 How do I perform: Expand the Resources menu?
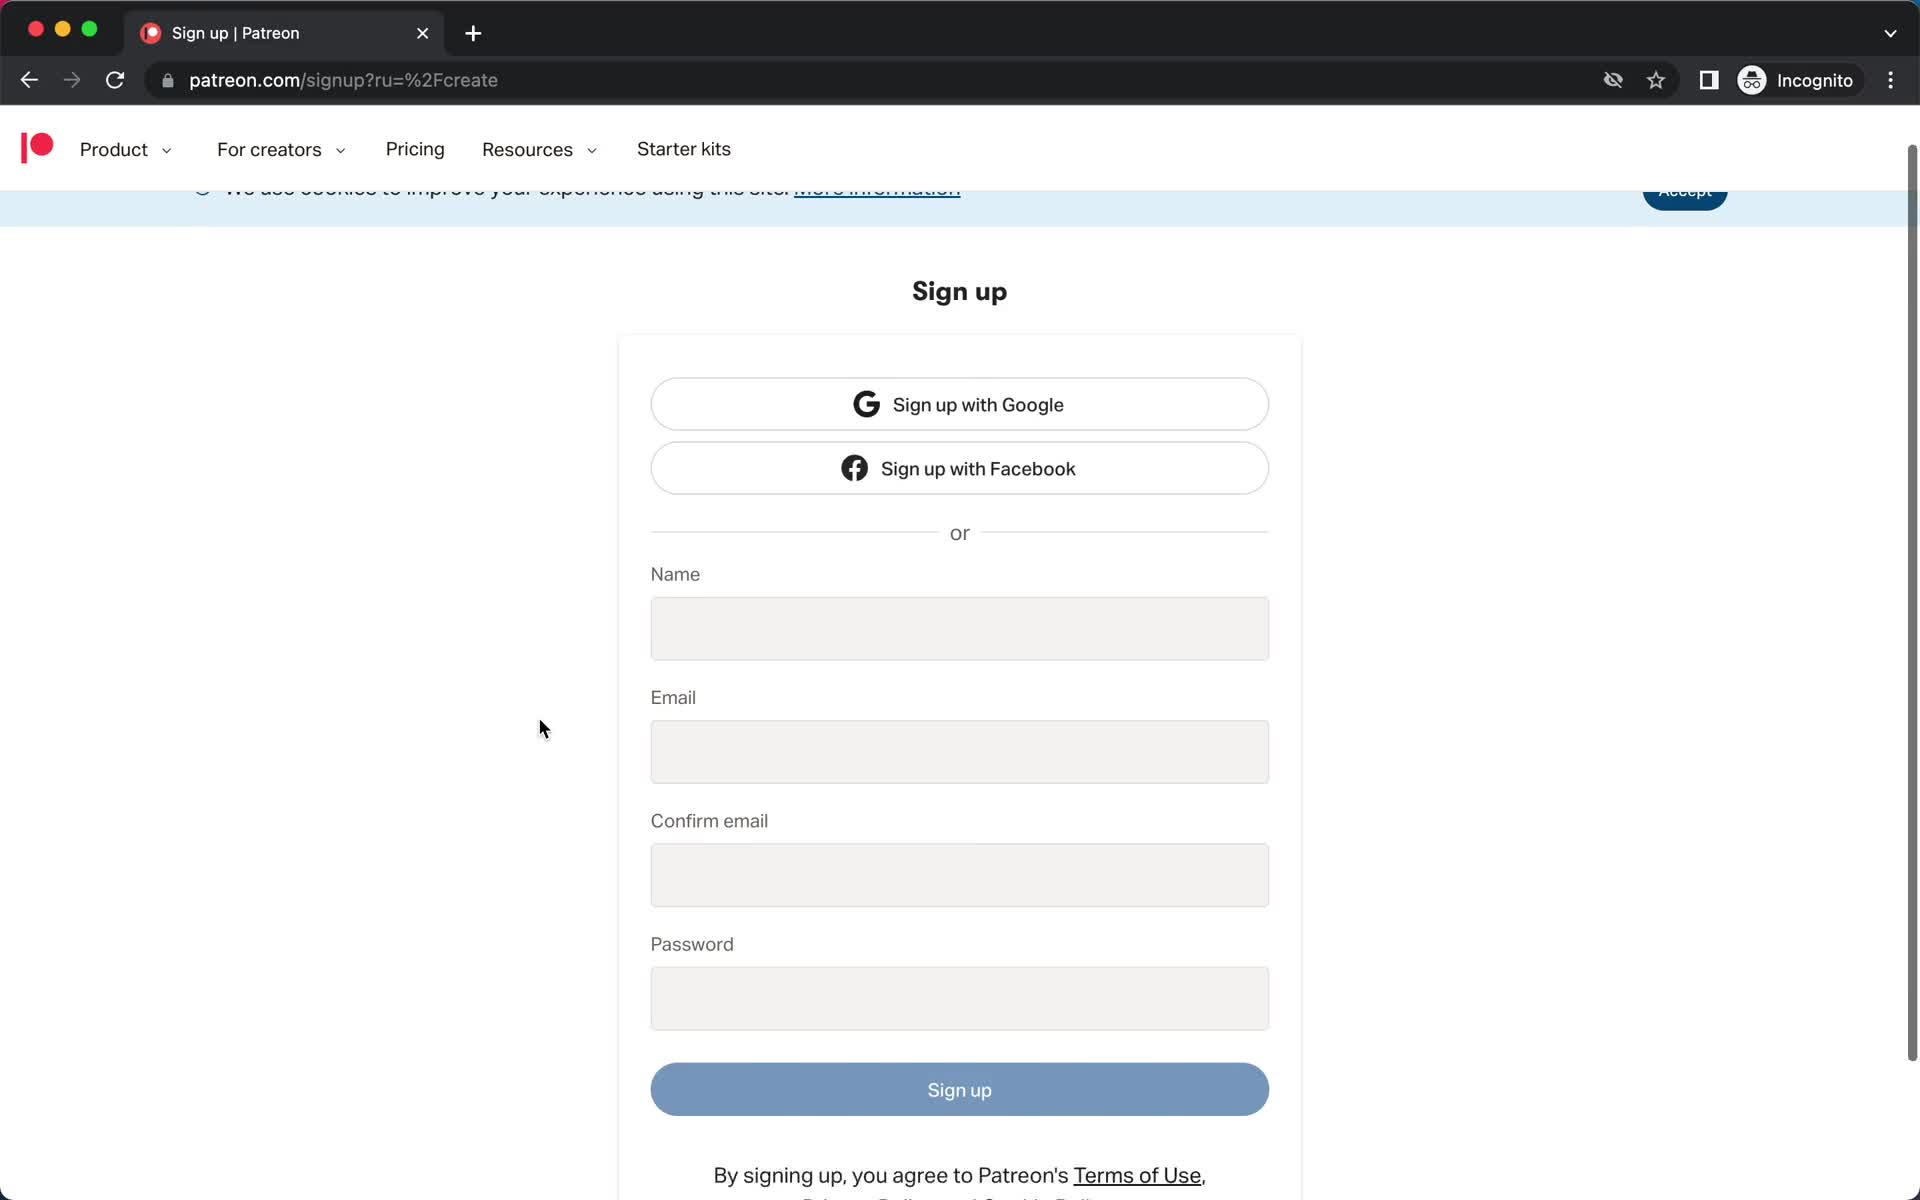tap(539, 150)
